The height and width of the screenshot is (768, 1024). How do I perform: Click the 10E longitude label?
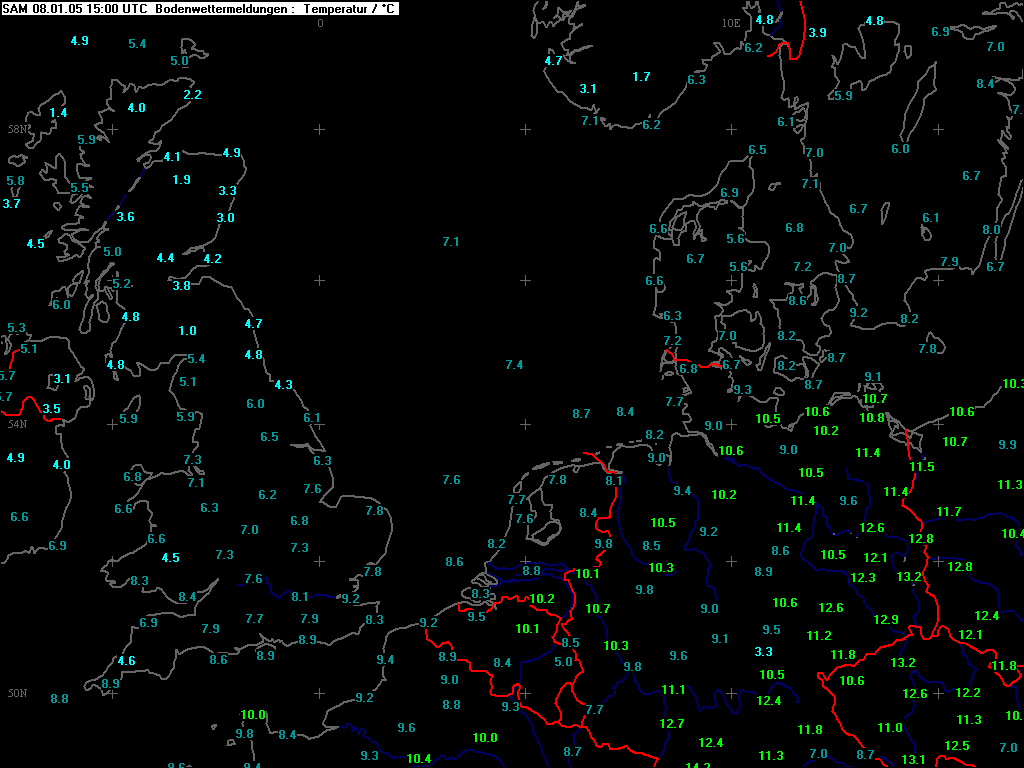click(731, 23)
